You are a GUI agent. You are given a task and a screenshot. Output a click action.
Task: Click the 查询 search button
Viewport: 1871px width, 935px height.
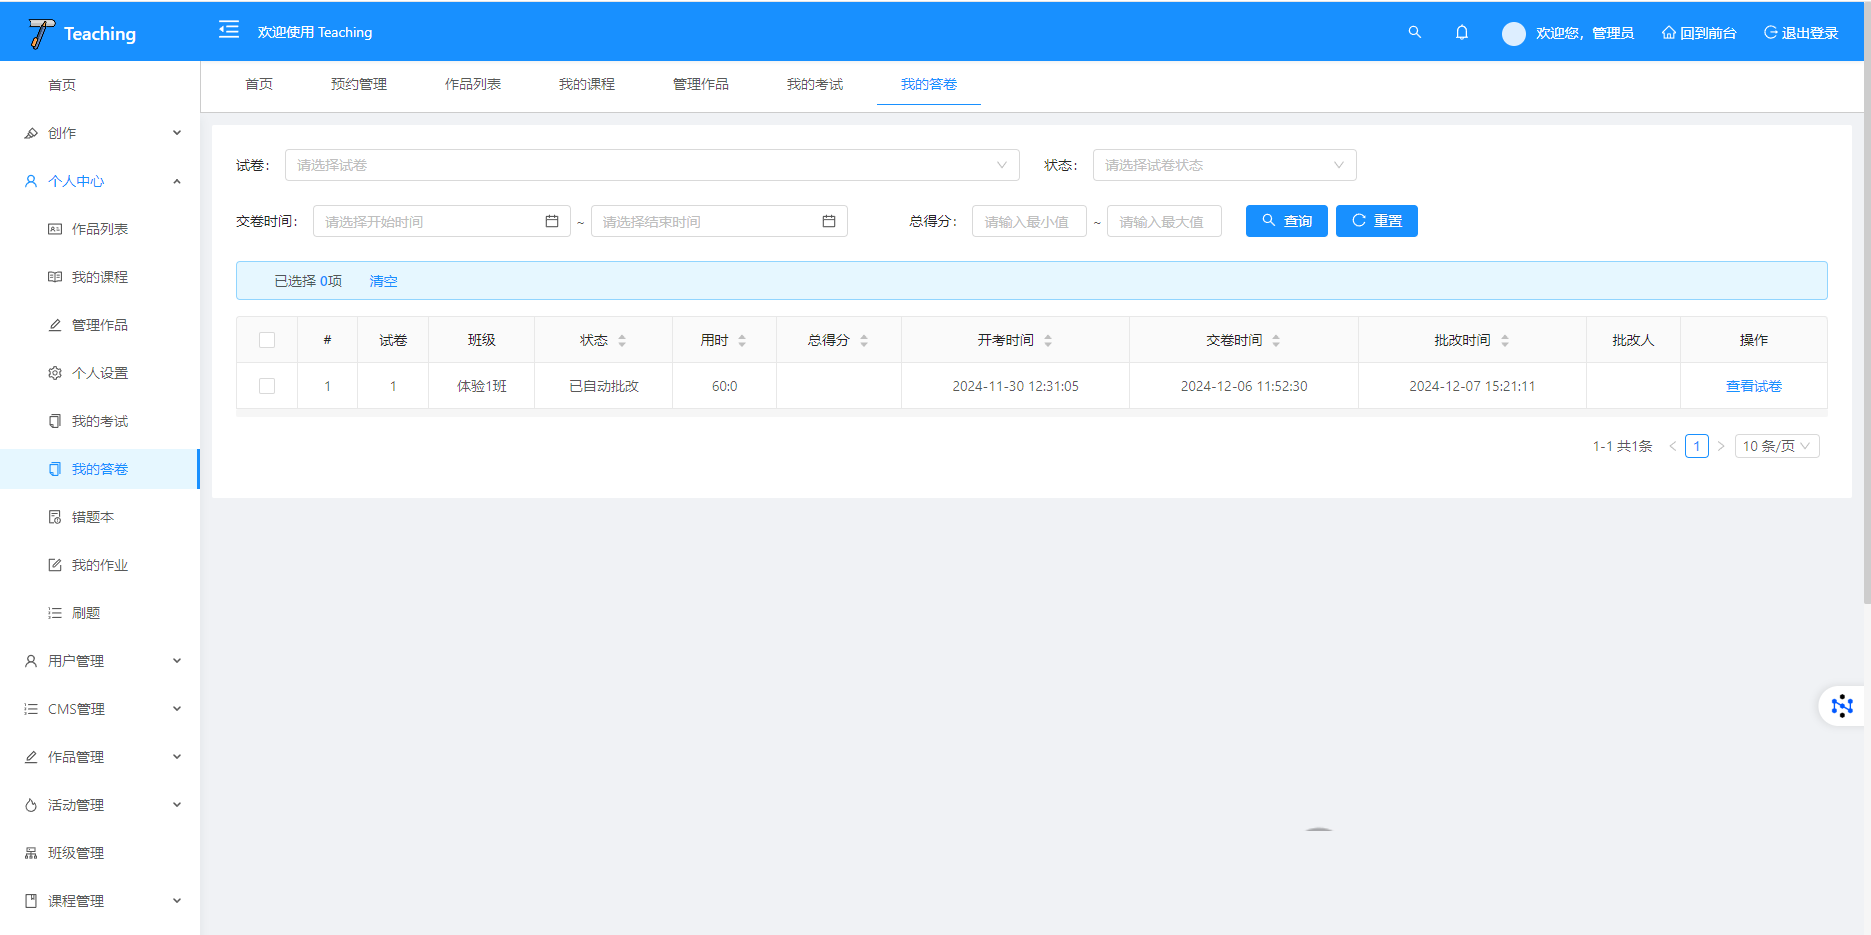pyautogui.click(x=1286, y=221)
